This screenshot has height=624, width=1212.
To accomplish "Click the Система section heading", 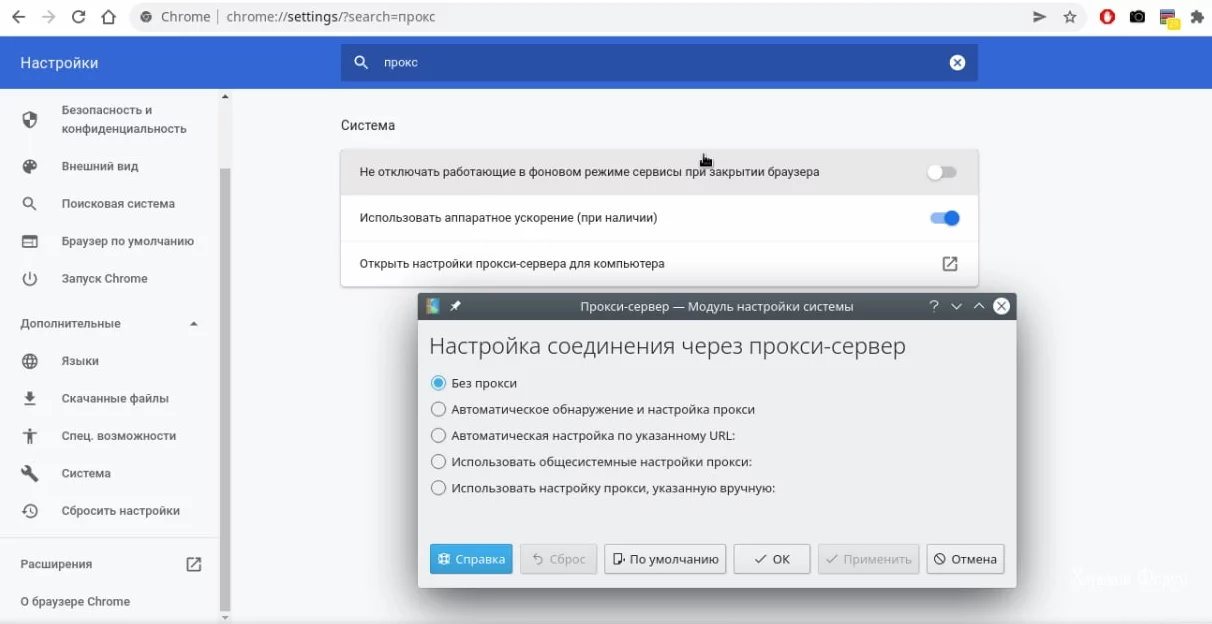I will tap(368, 125).
